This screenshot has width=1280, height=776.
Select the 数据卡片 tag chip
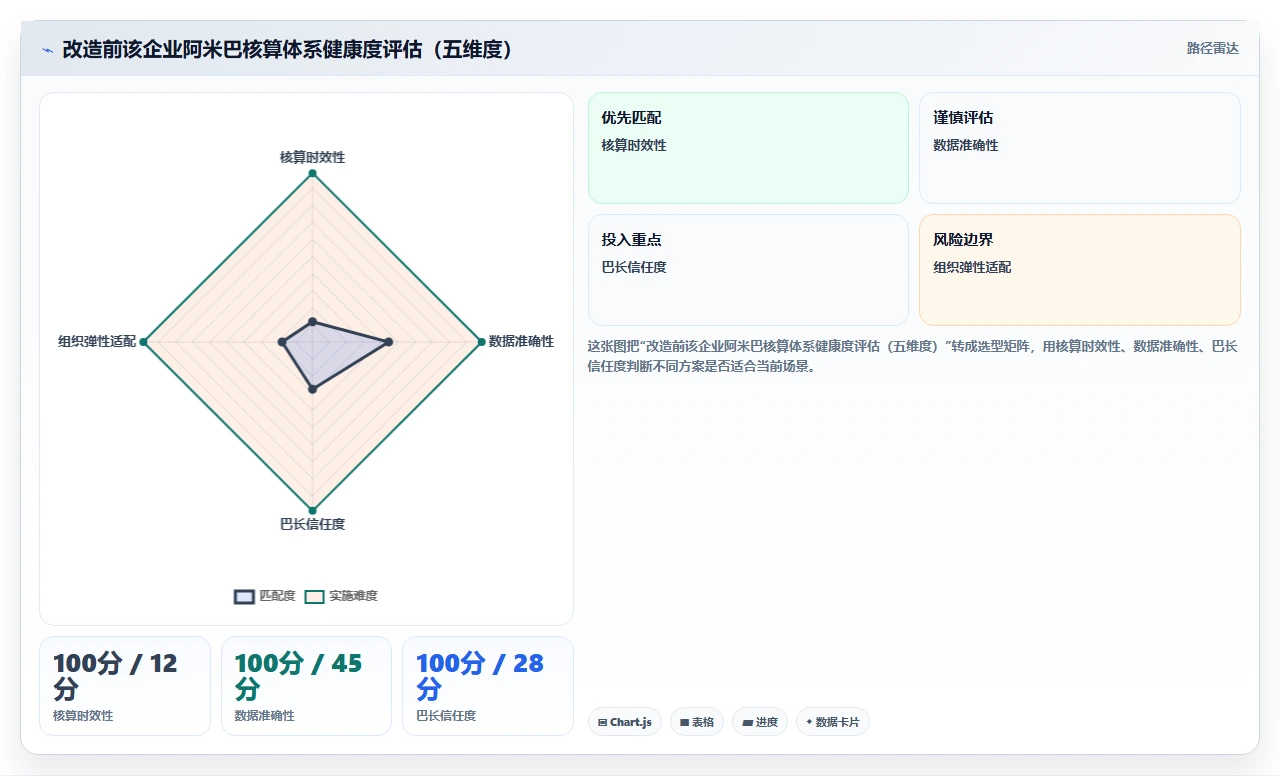pos(833,722)
